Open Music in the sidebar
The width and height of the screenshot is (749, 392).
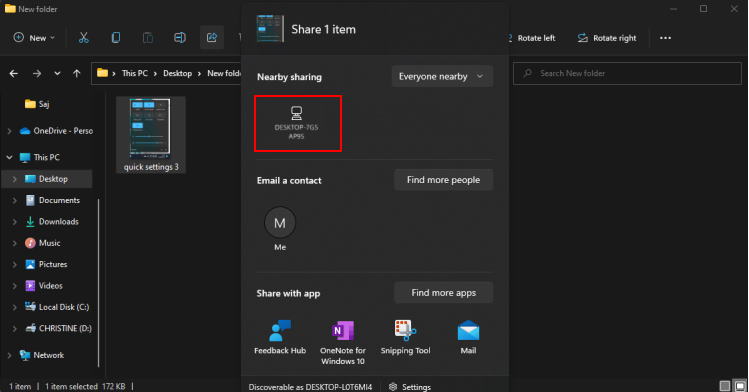(x=43, y=244)
